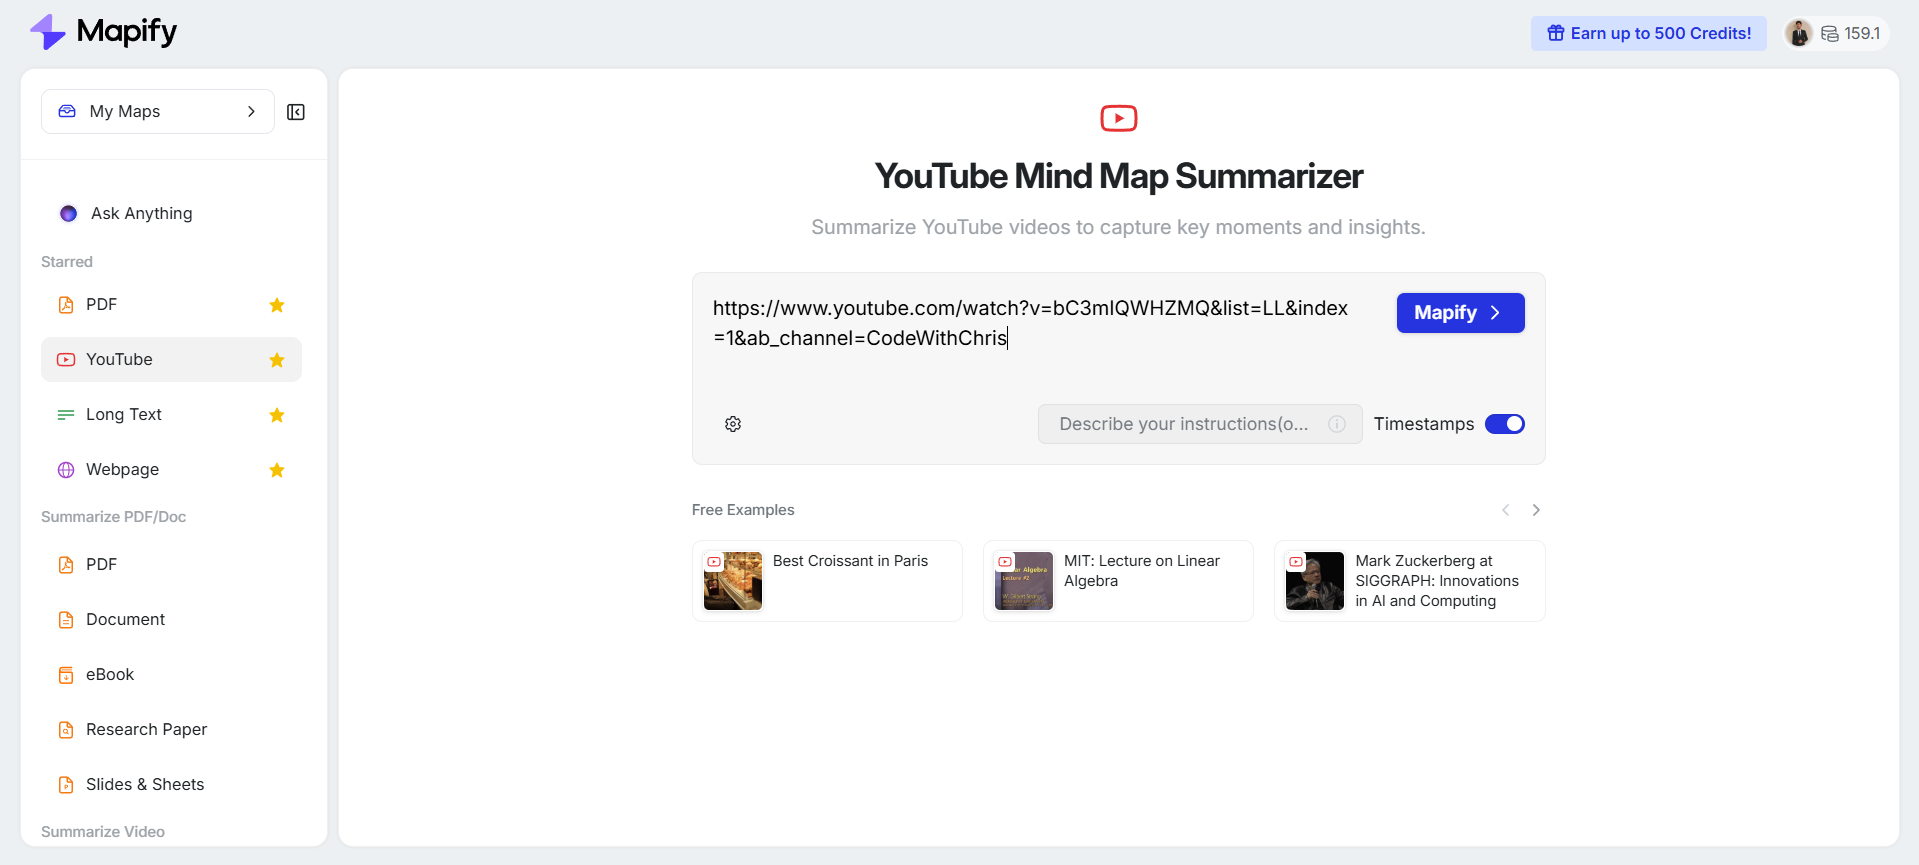1919x865 pixels.
Task: Click the credits coin icon
Action: point(1830,34)
